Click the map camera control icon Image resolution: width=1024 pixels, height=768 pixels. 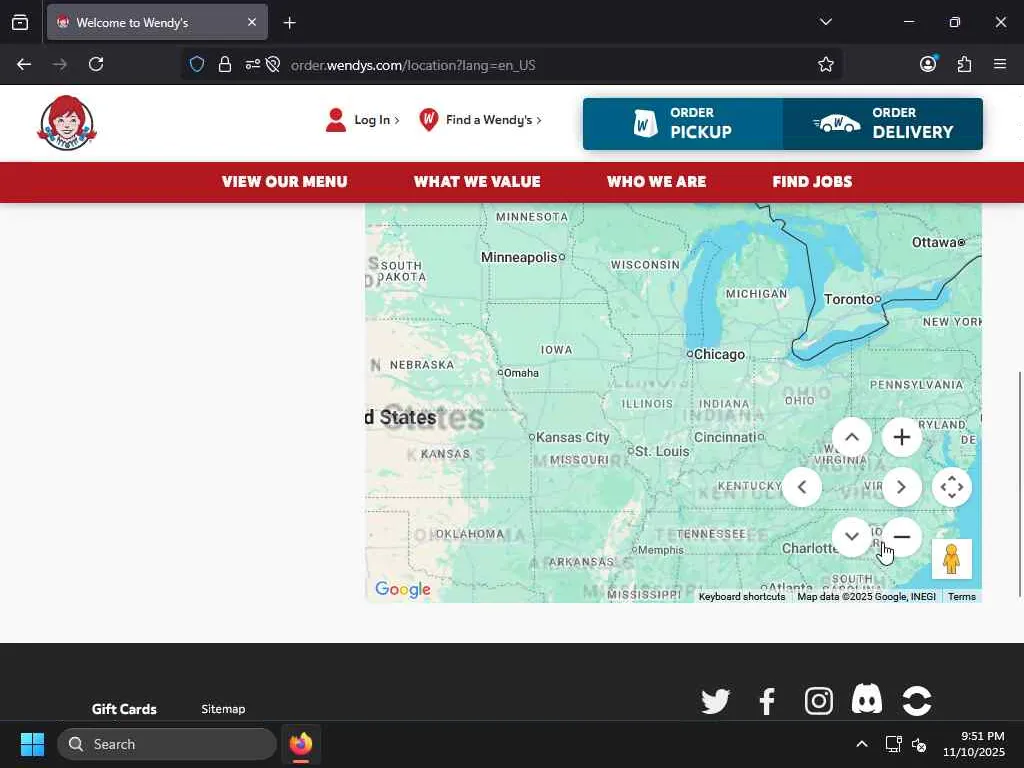(x=952, y=487)
